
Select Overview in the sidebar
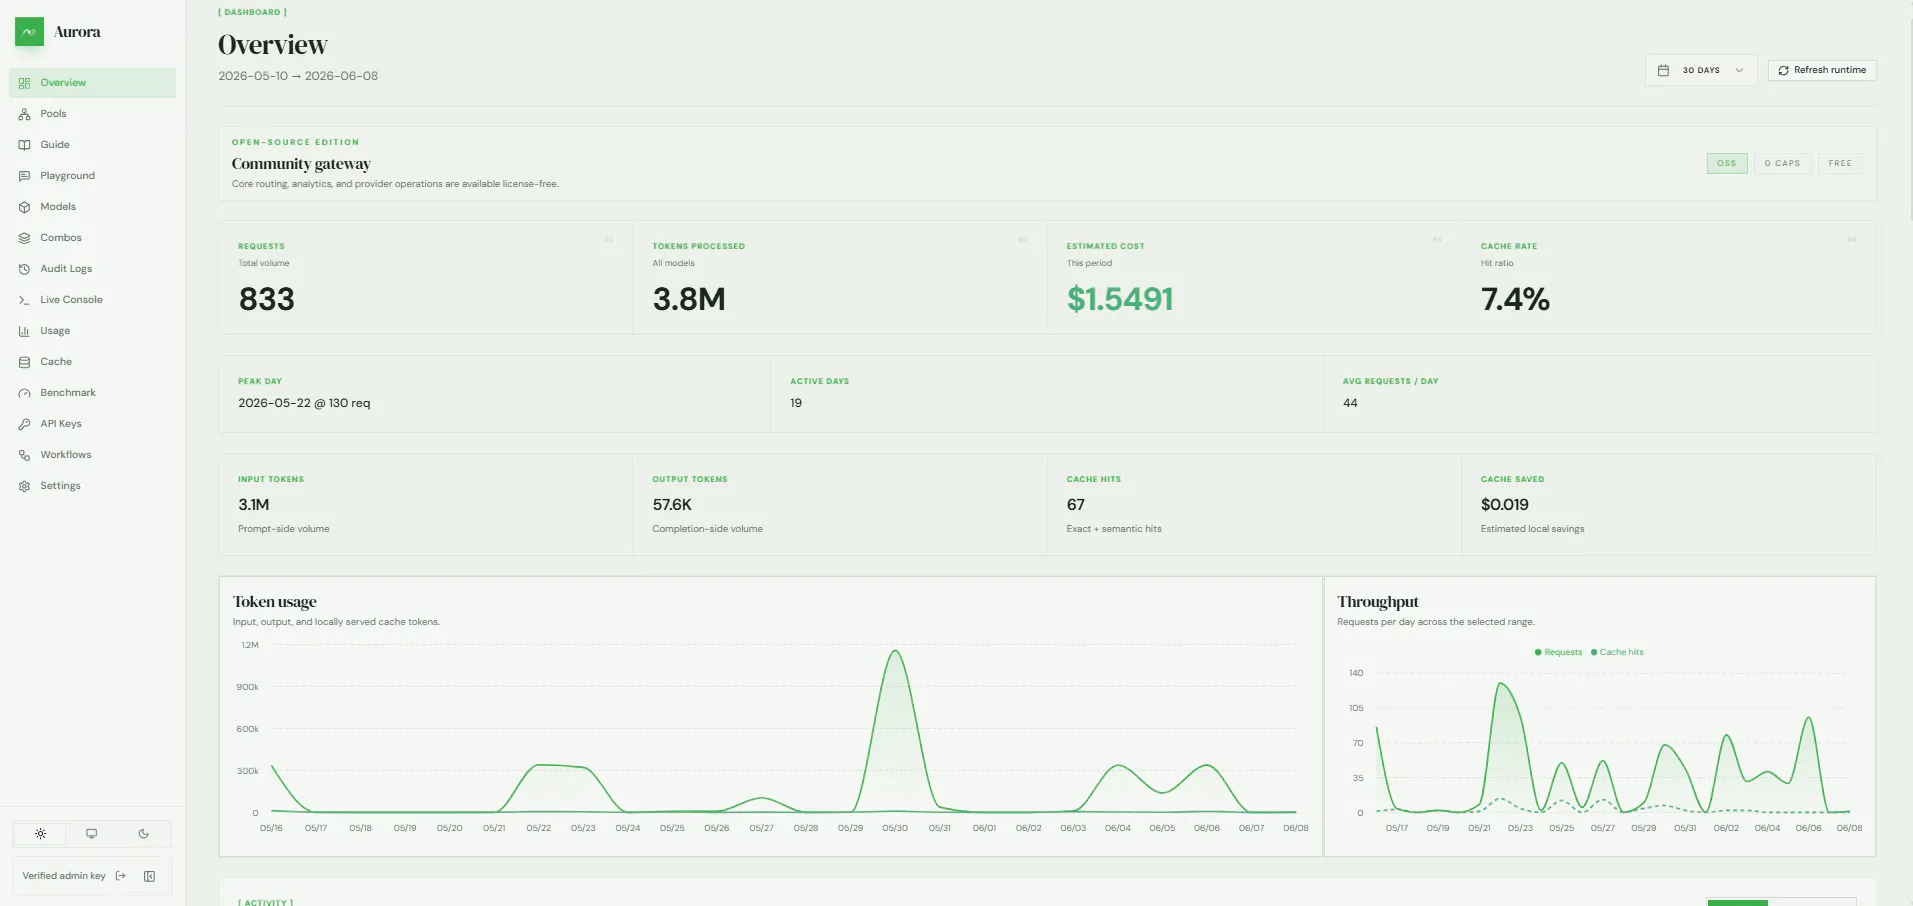pos(93,83)
